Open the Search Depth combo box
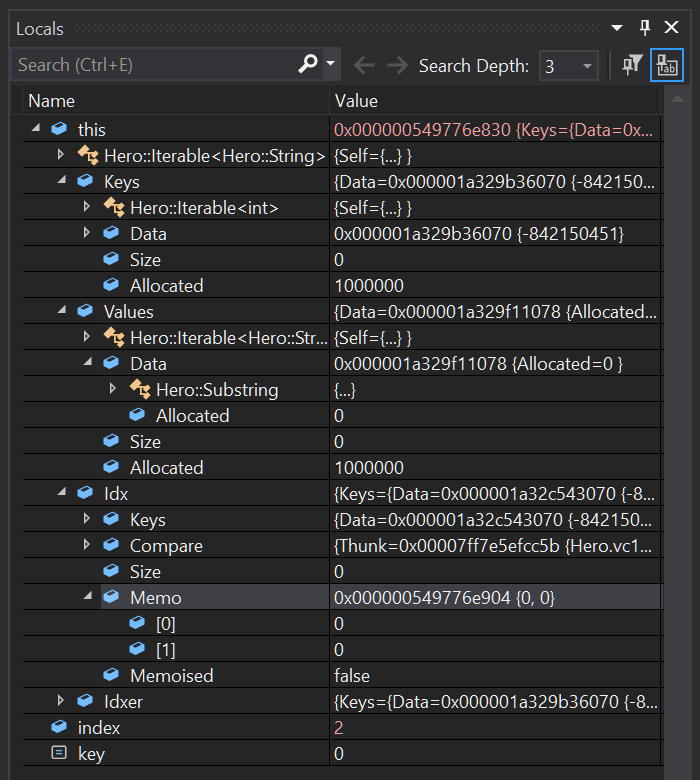This screenshot has width=700, height=780. pos(569,66)
